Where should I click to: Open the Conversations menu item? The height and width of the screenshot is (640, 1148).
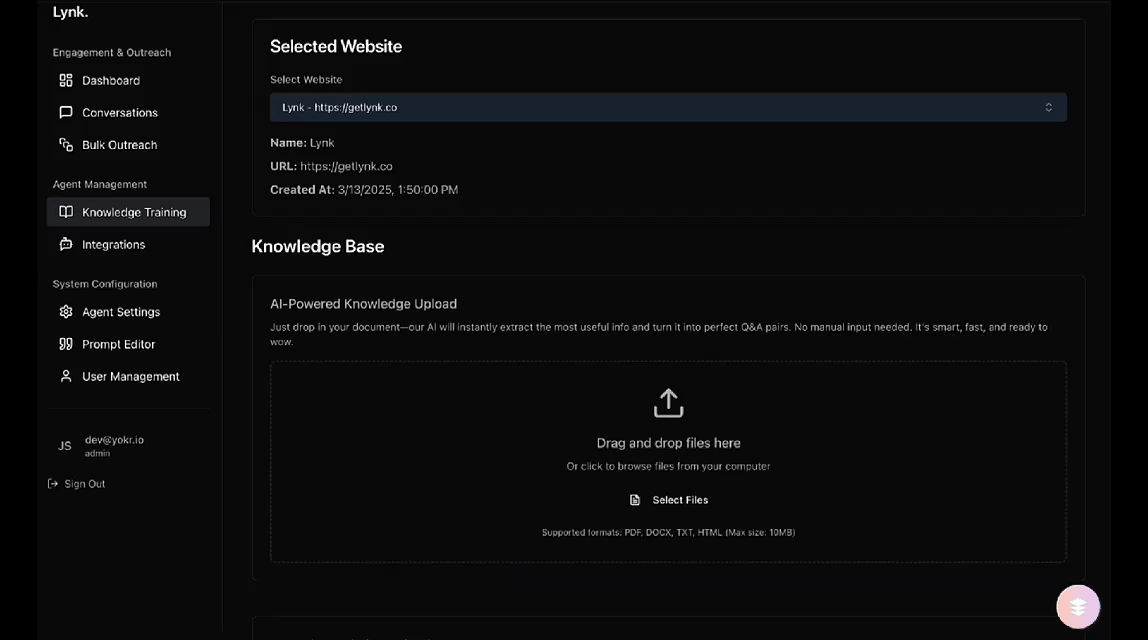[120, 113]
